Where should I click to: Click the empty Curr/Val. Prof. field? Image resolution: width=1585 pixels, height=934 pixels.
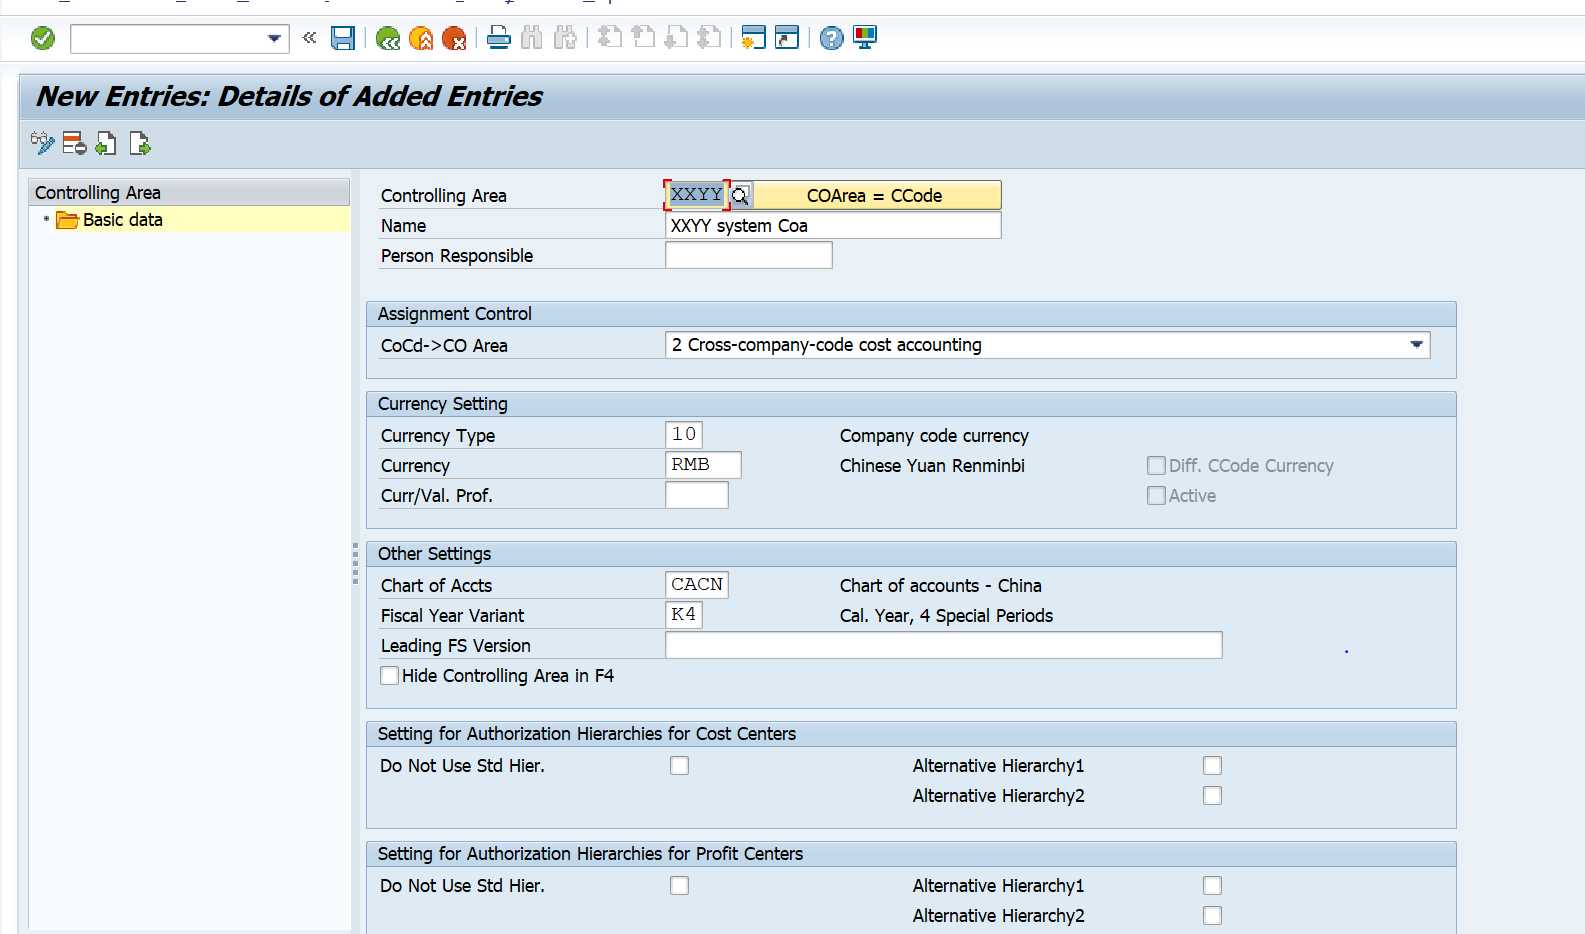click(x=697, y=495)
